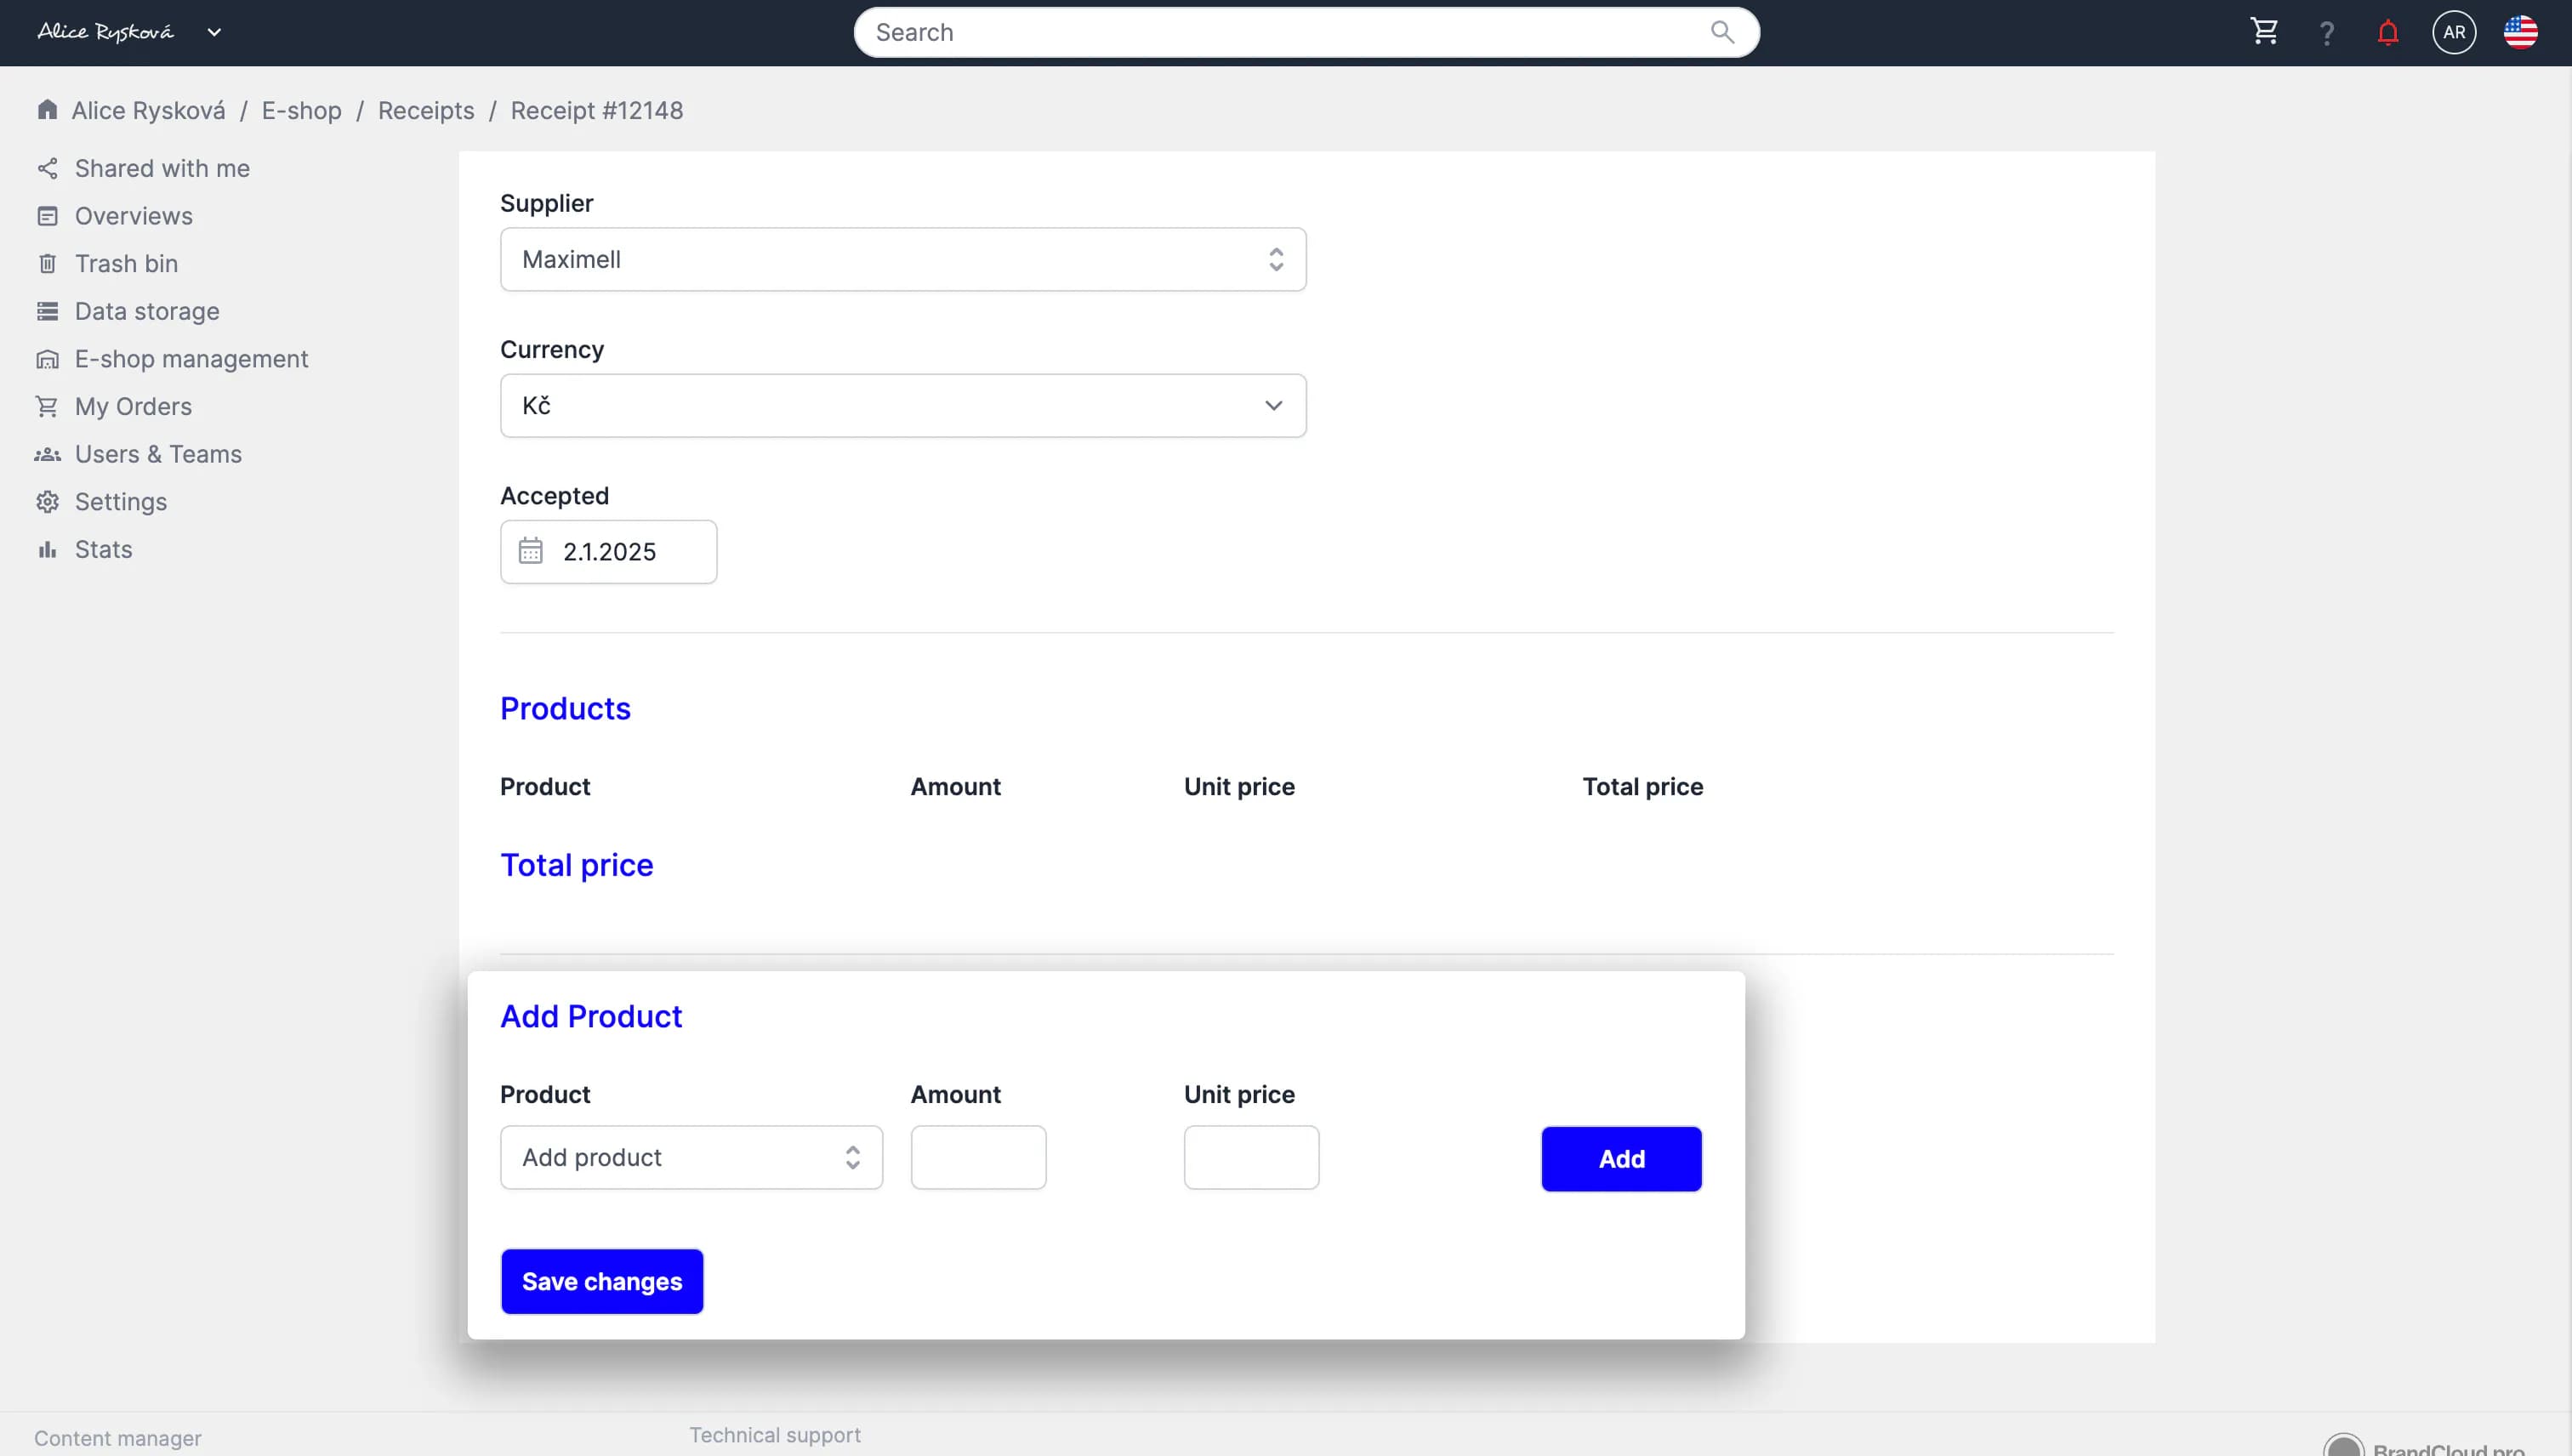Image resolution: width=2572 pixels, height=1456 pixels.
Task: Click the AR user avatar
Action: tap(2453, 33)
